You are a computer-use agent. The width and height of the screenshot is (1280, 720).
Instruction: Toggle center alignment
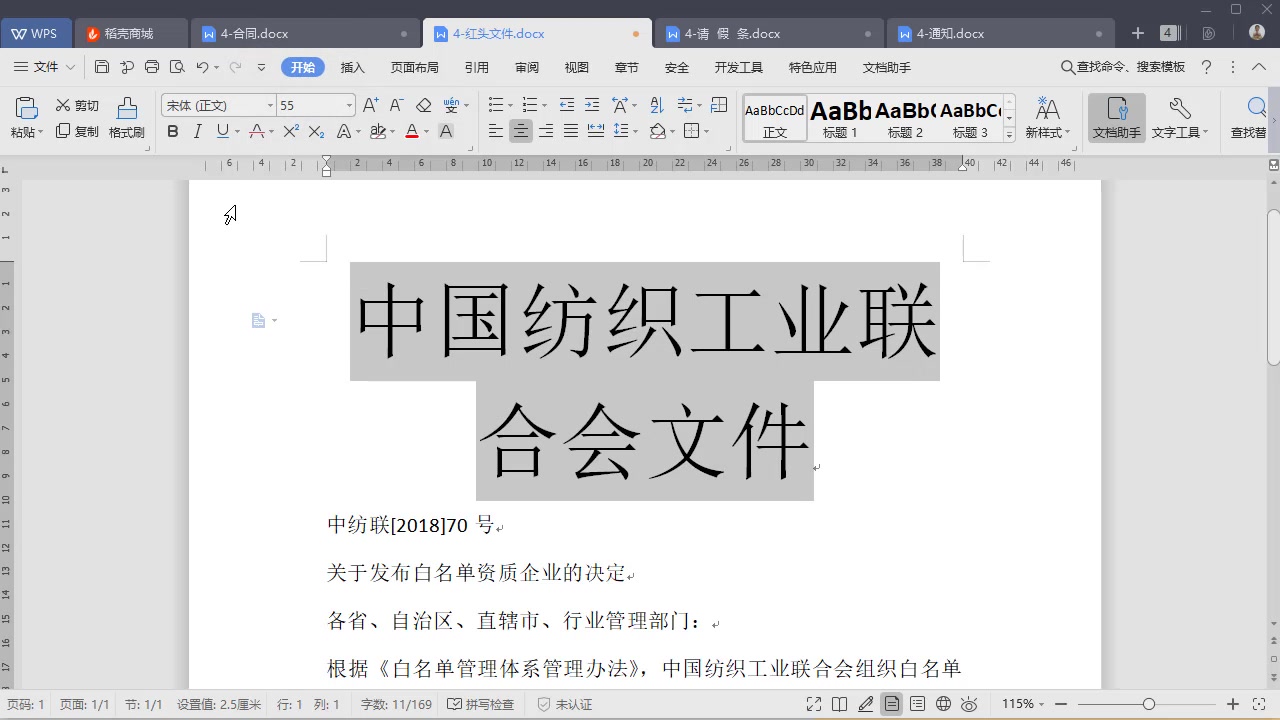pyautogui.click(x=521, y=131)
